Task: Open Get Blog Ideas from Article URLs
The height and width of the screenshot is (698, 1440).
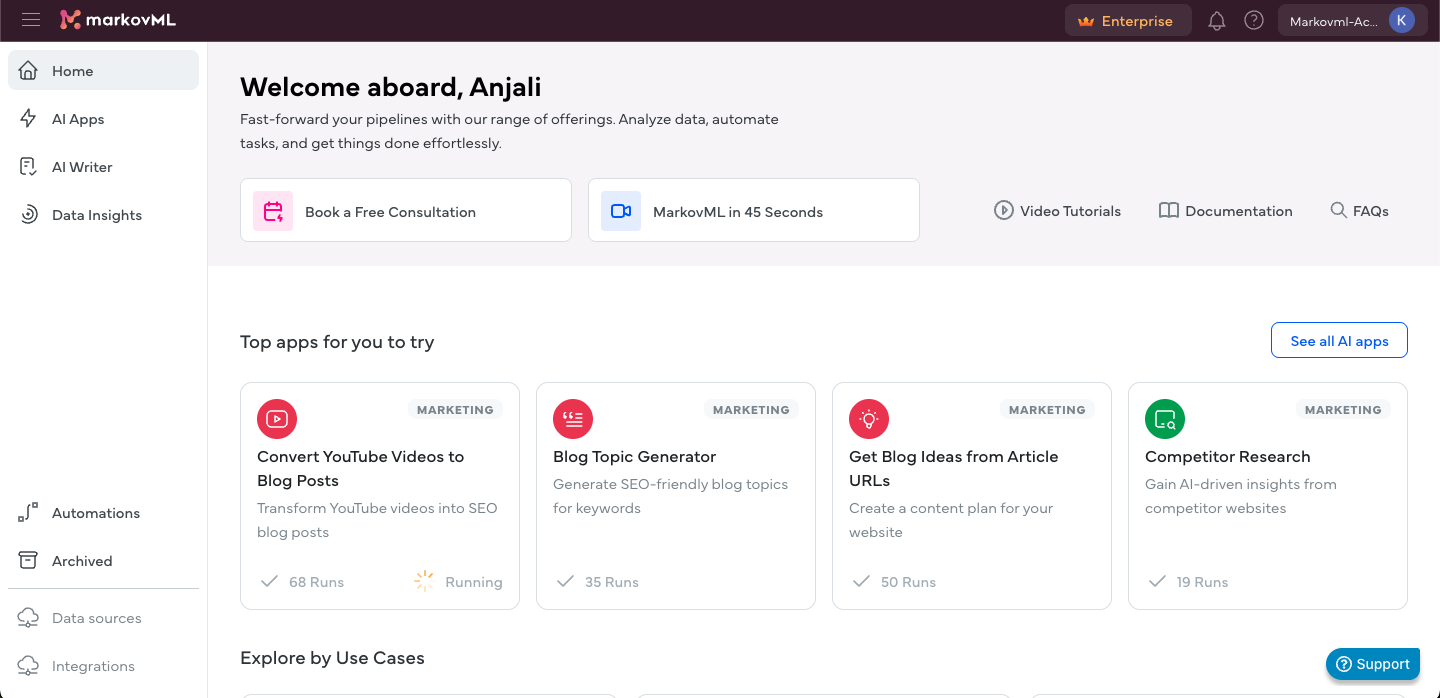Action: coord(953,468)
